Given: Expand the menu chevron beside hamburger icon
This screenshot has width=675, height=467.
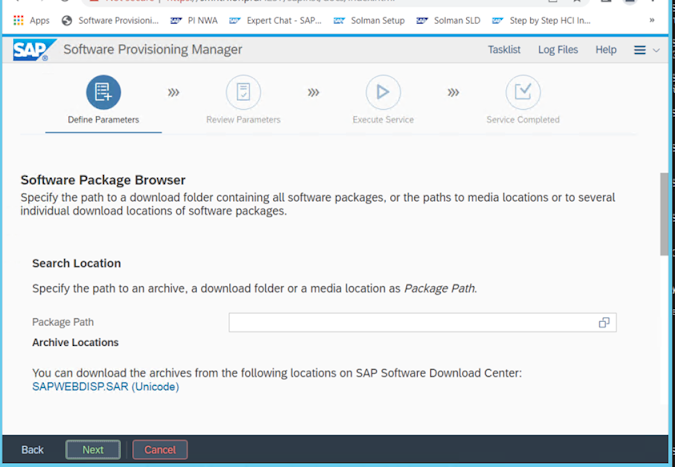Looking at the screenshot, I should click(x=656, y=50).
